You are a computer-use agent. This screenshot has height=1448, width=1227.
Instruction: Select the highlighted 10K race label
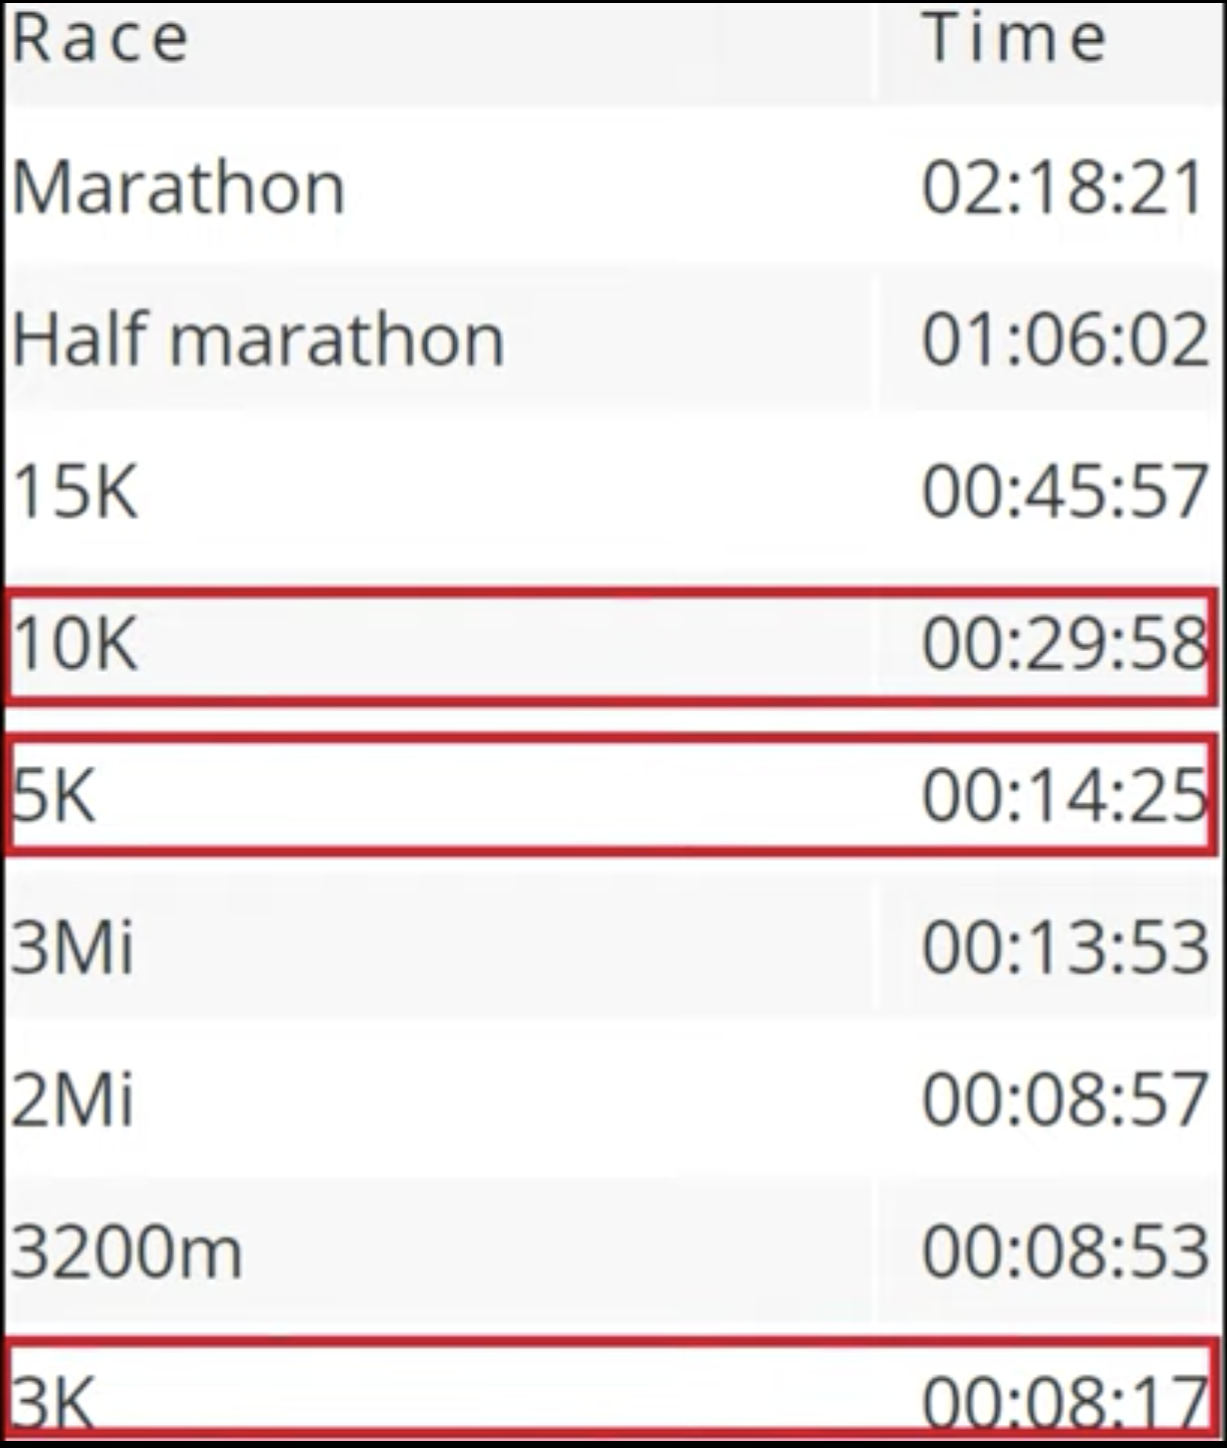75,644
